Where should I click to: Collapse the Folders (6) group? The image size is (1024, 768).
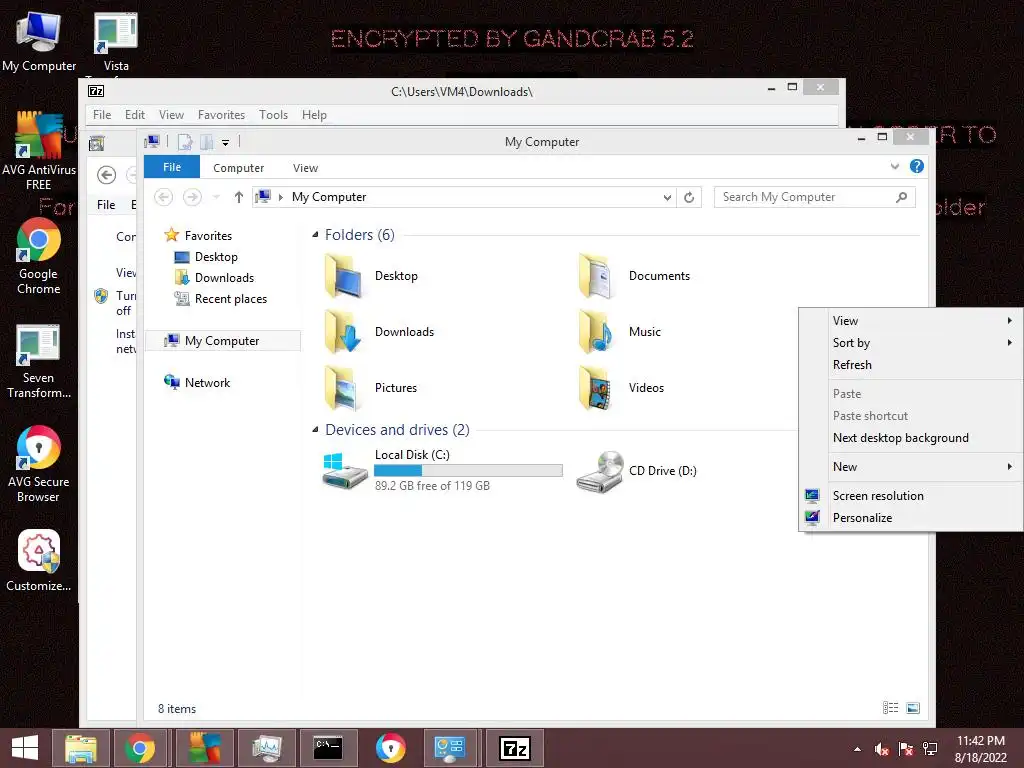pos(315,234)
